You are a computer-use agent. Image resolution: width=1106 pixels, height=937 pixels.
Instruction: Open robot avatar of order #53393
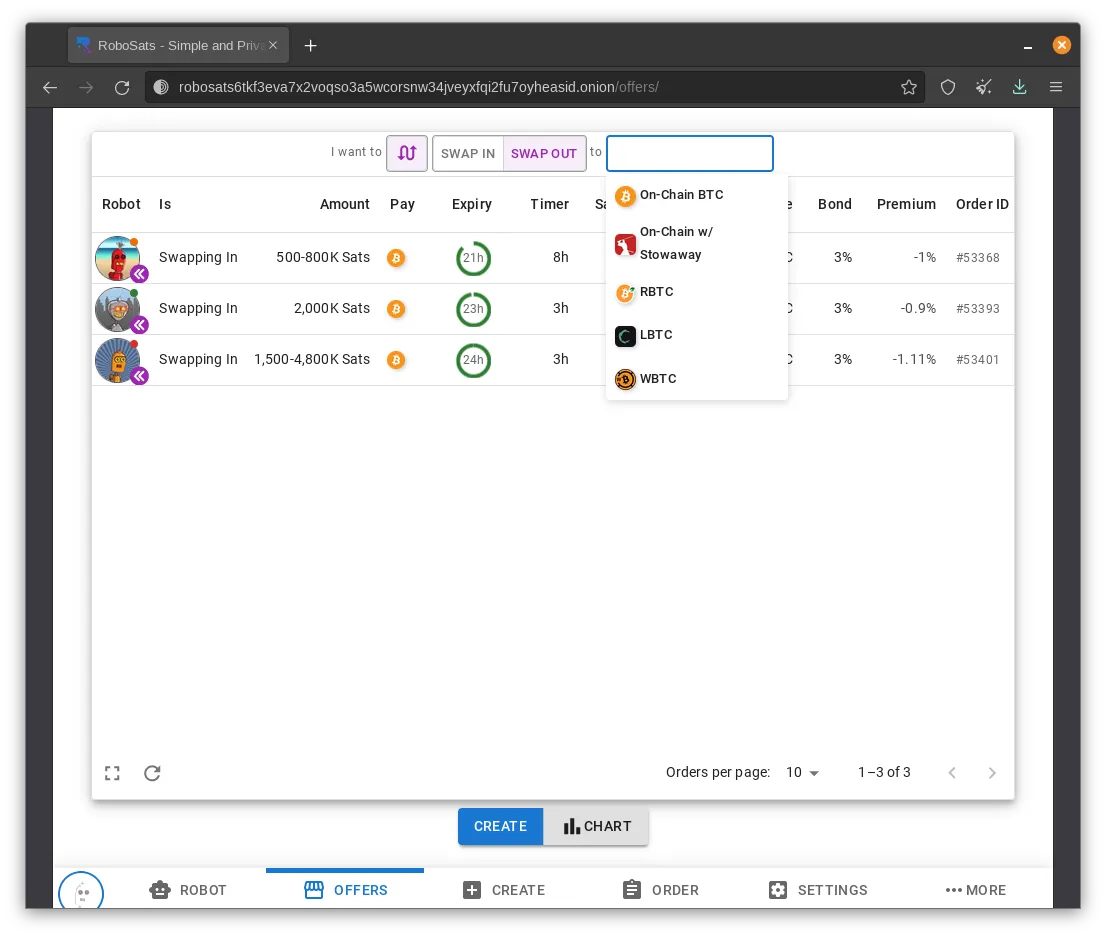pyautogui.click(x=118, y=309)
